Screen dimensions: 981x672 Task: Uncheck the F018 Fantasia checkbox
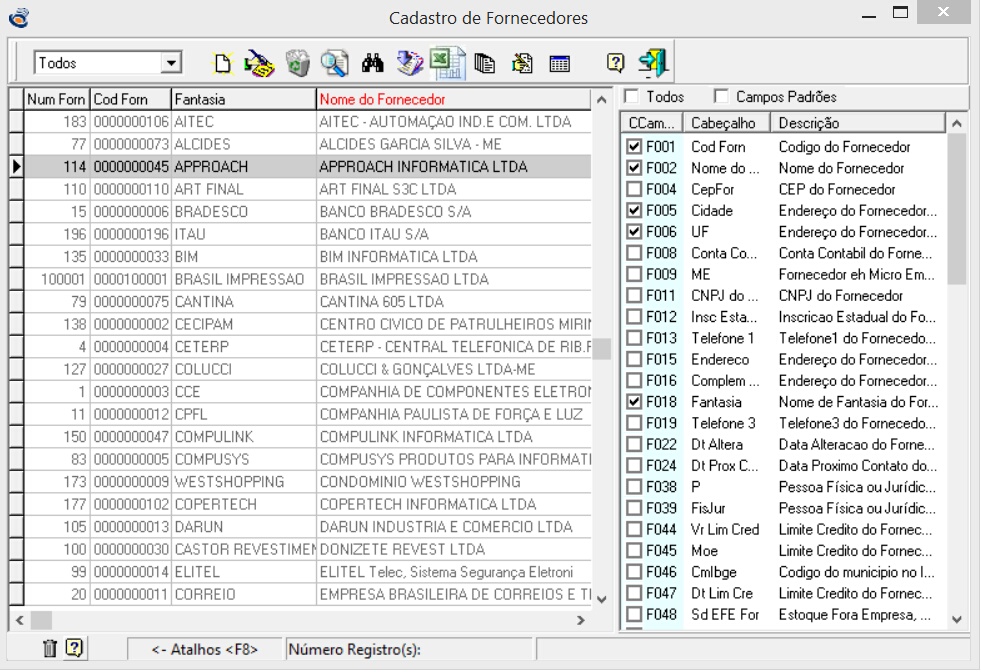[634, 402]
